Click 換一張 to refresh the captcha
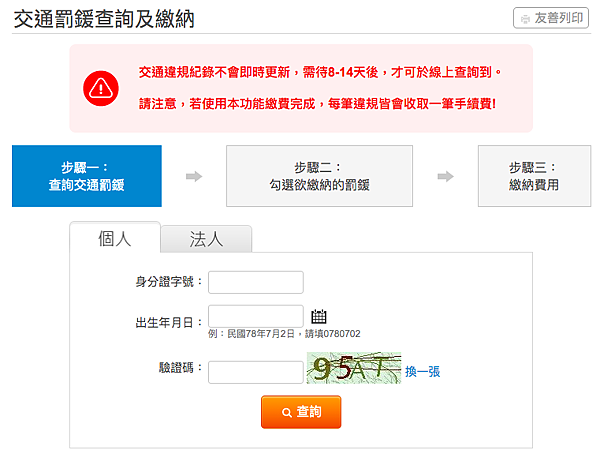The height and width of the screenshot is (465, 600). tap(422, 372)
